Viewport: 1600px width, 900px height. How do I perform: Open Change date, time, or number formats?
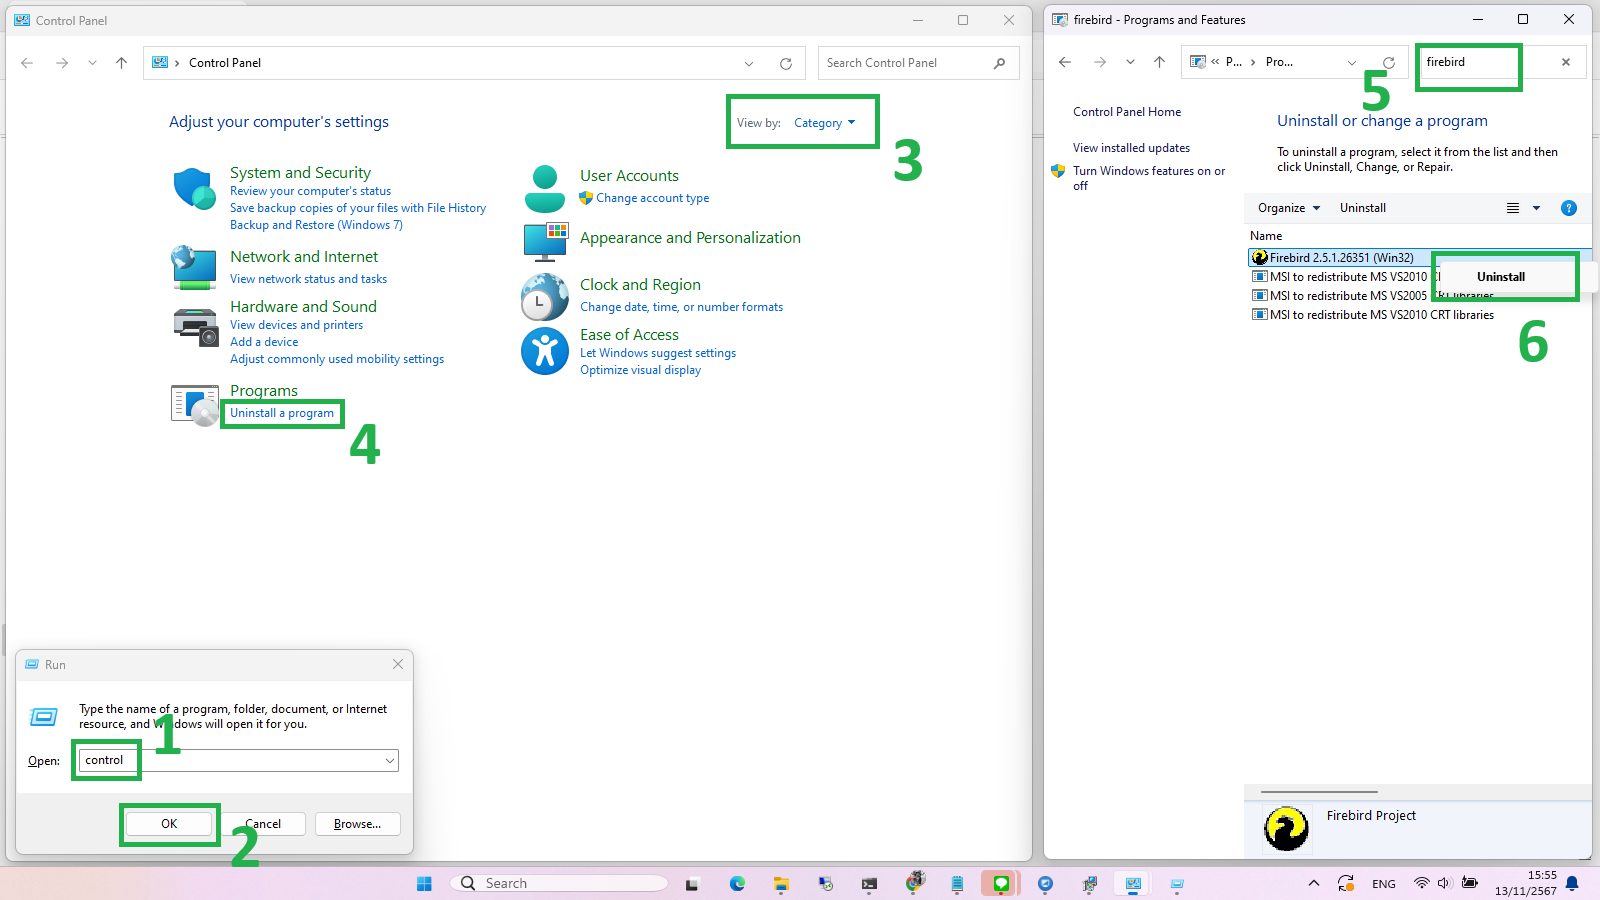point(681,307)
